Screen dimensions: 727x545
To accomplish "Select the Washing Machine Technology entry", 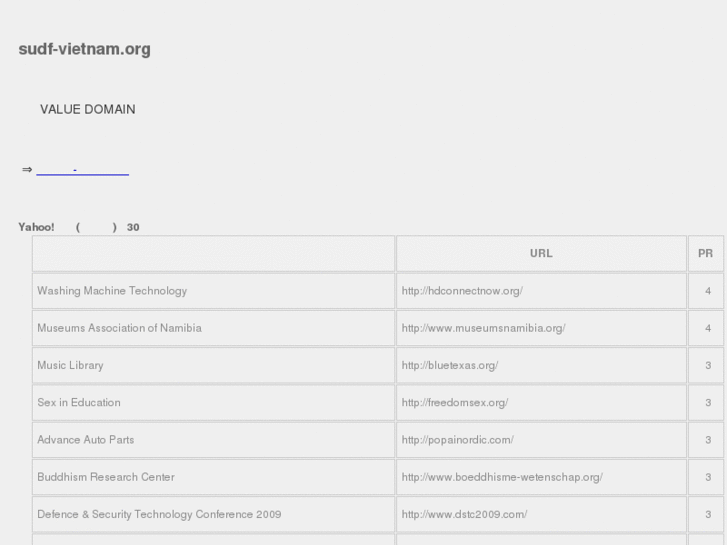I will coord(112,291).
